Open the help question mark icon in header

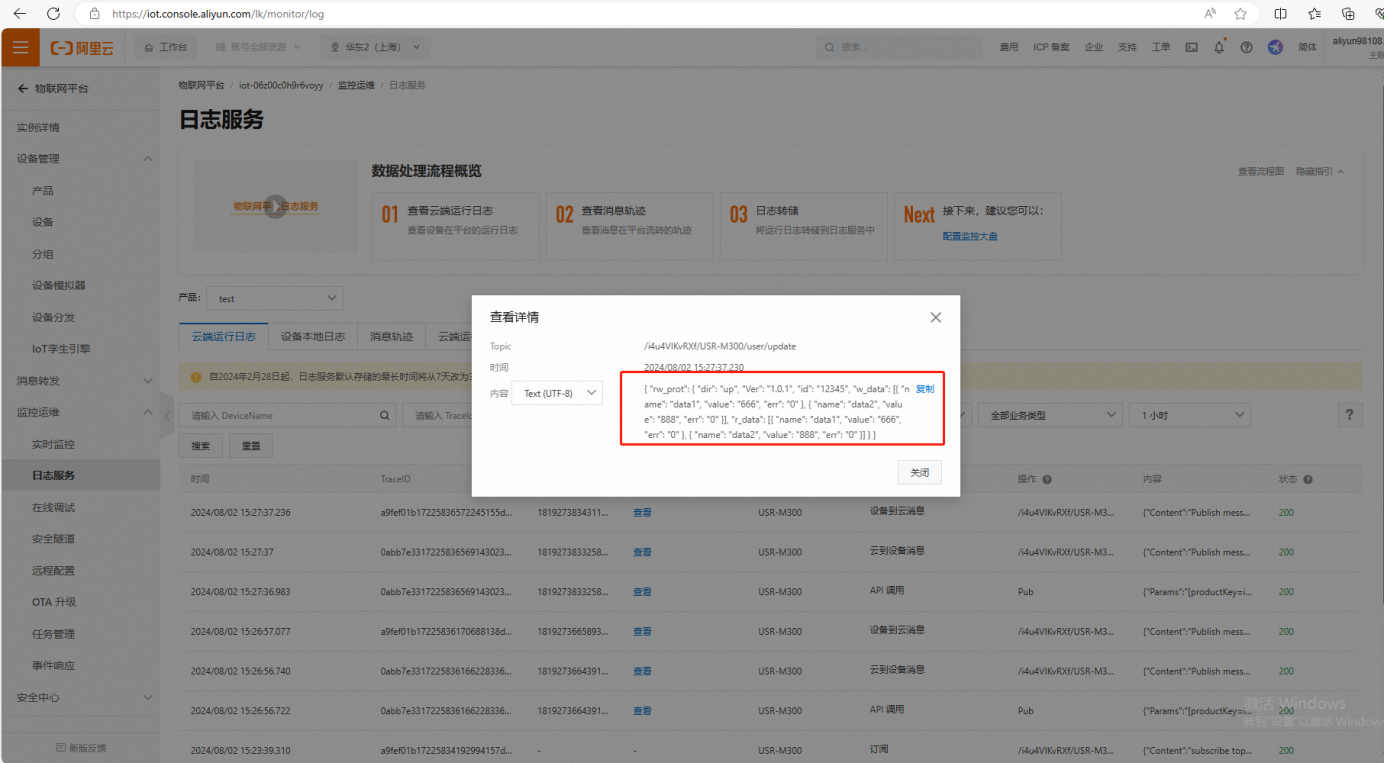point(1246,47)
